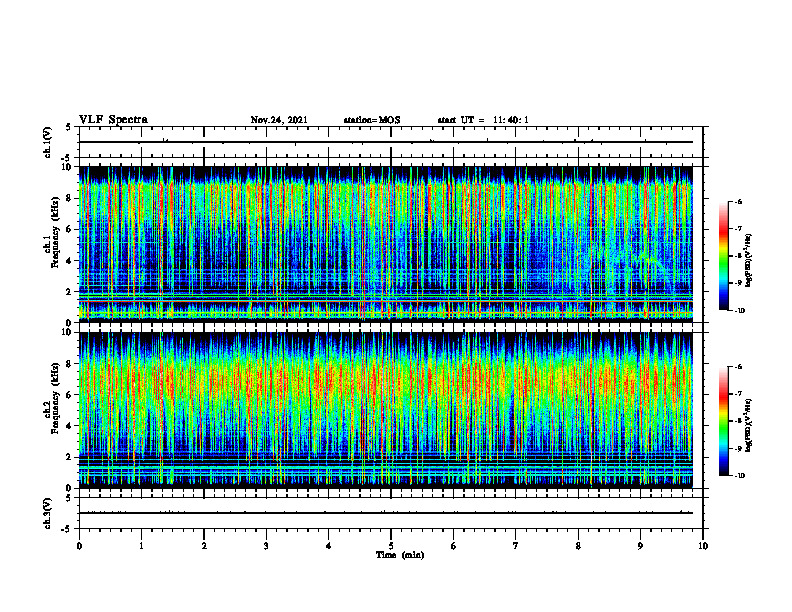Click the "ch.3(V)" axis label
The image size is (792, 612).
48,513
